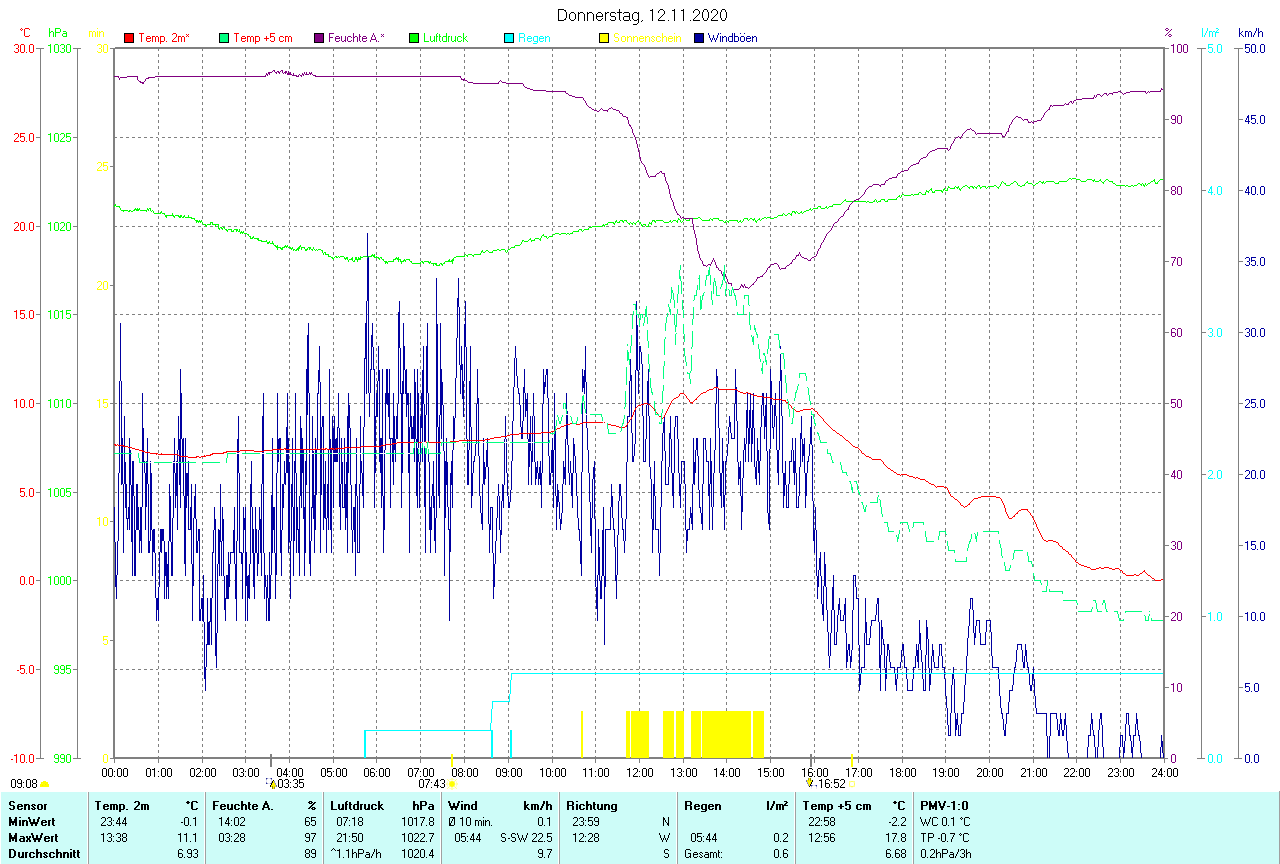Select the 'Regen' legend label
Screen dimensions: 1280x864
tap(534, 38)
